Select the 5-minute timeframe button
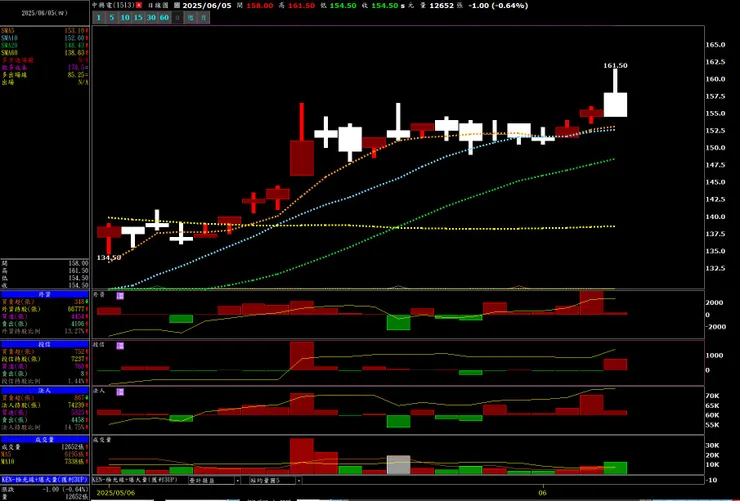Viewport: 740px width, 501px height. pos(111,17)
